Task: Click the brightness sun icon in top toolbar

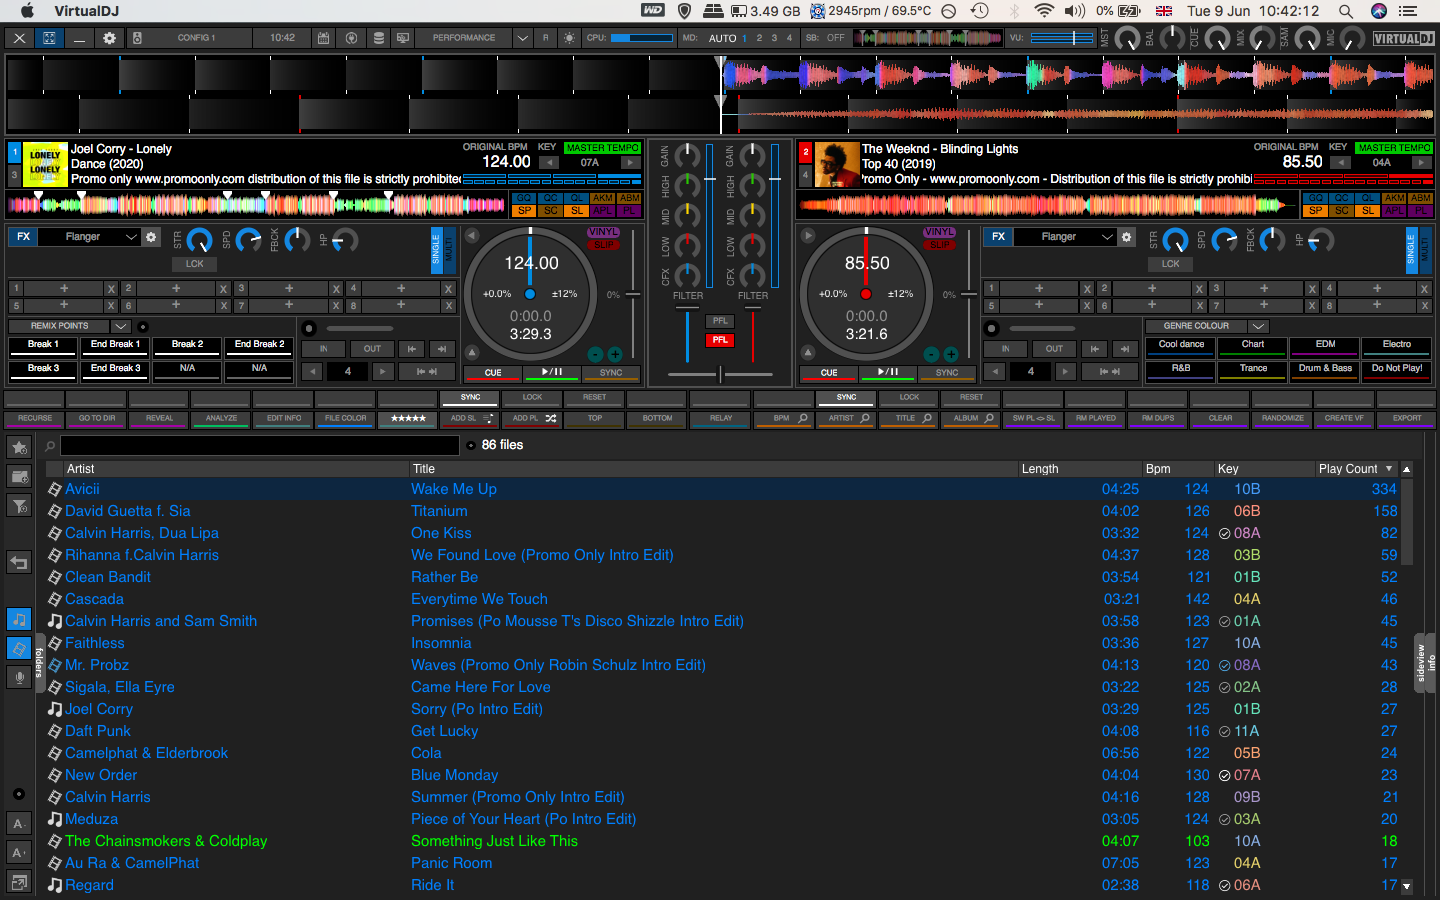Action: point(569,38)
